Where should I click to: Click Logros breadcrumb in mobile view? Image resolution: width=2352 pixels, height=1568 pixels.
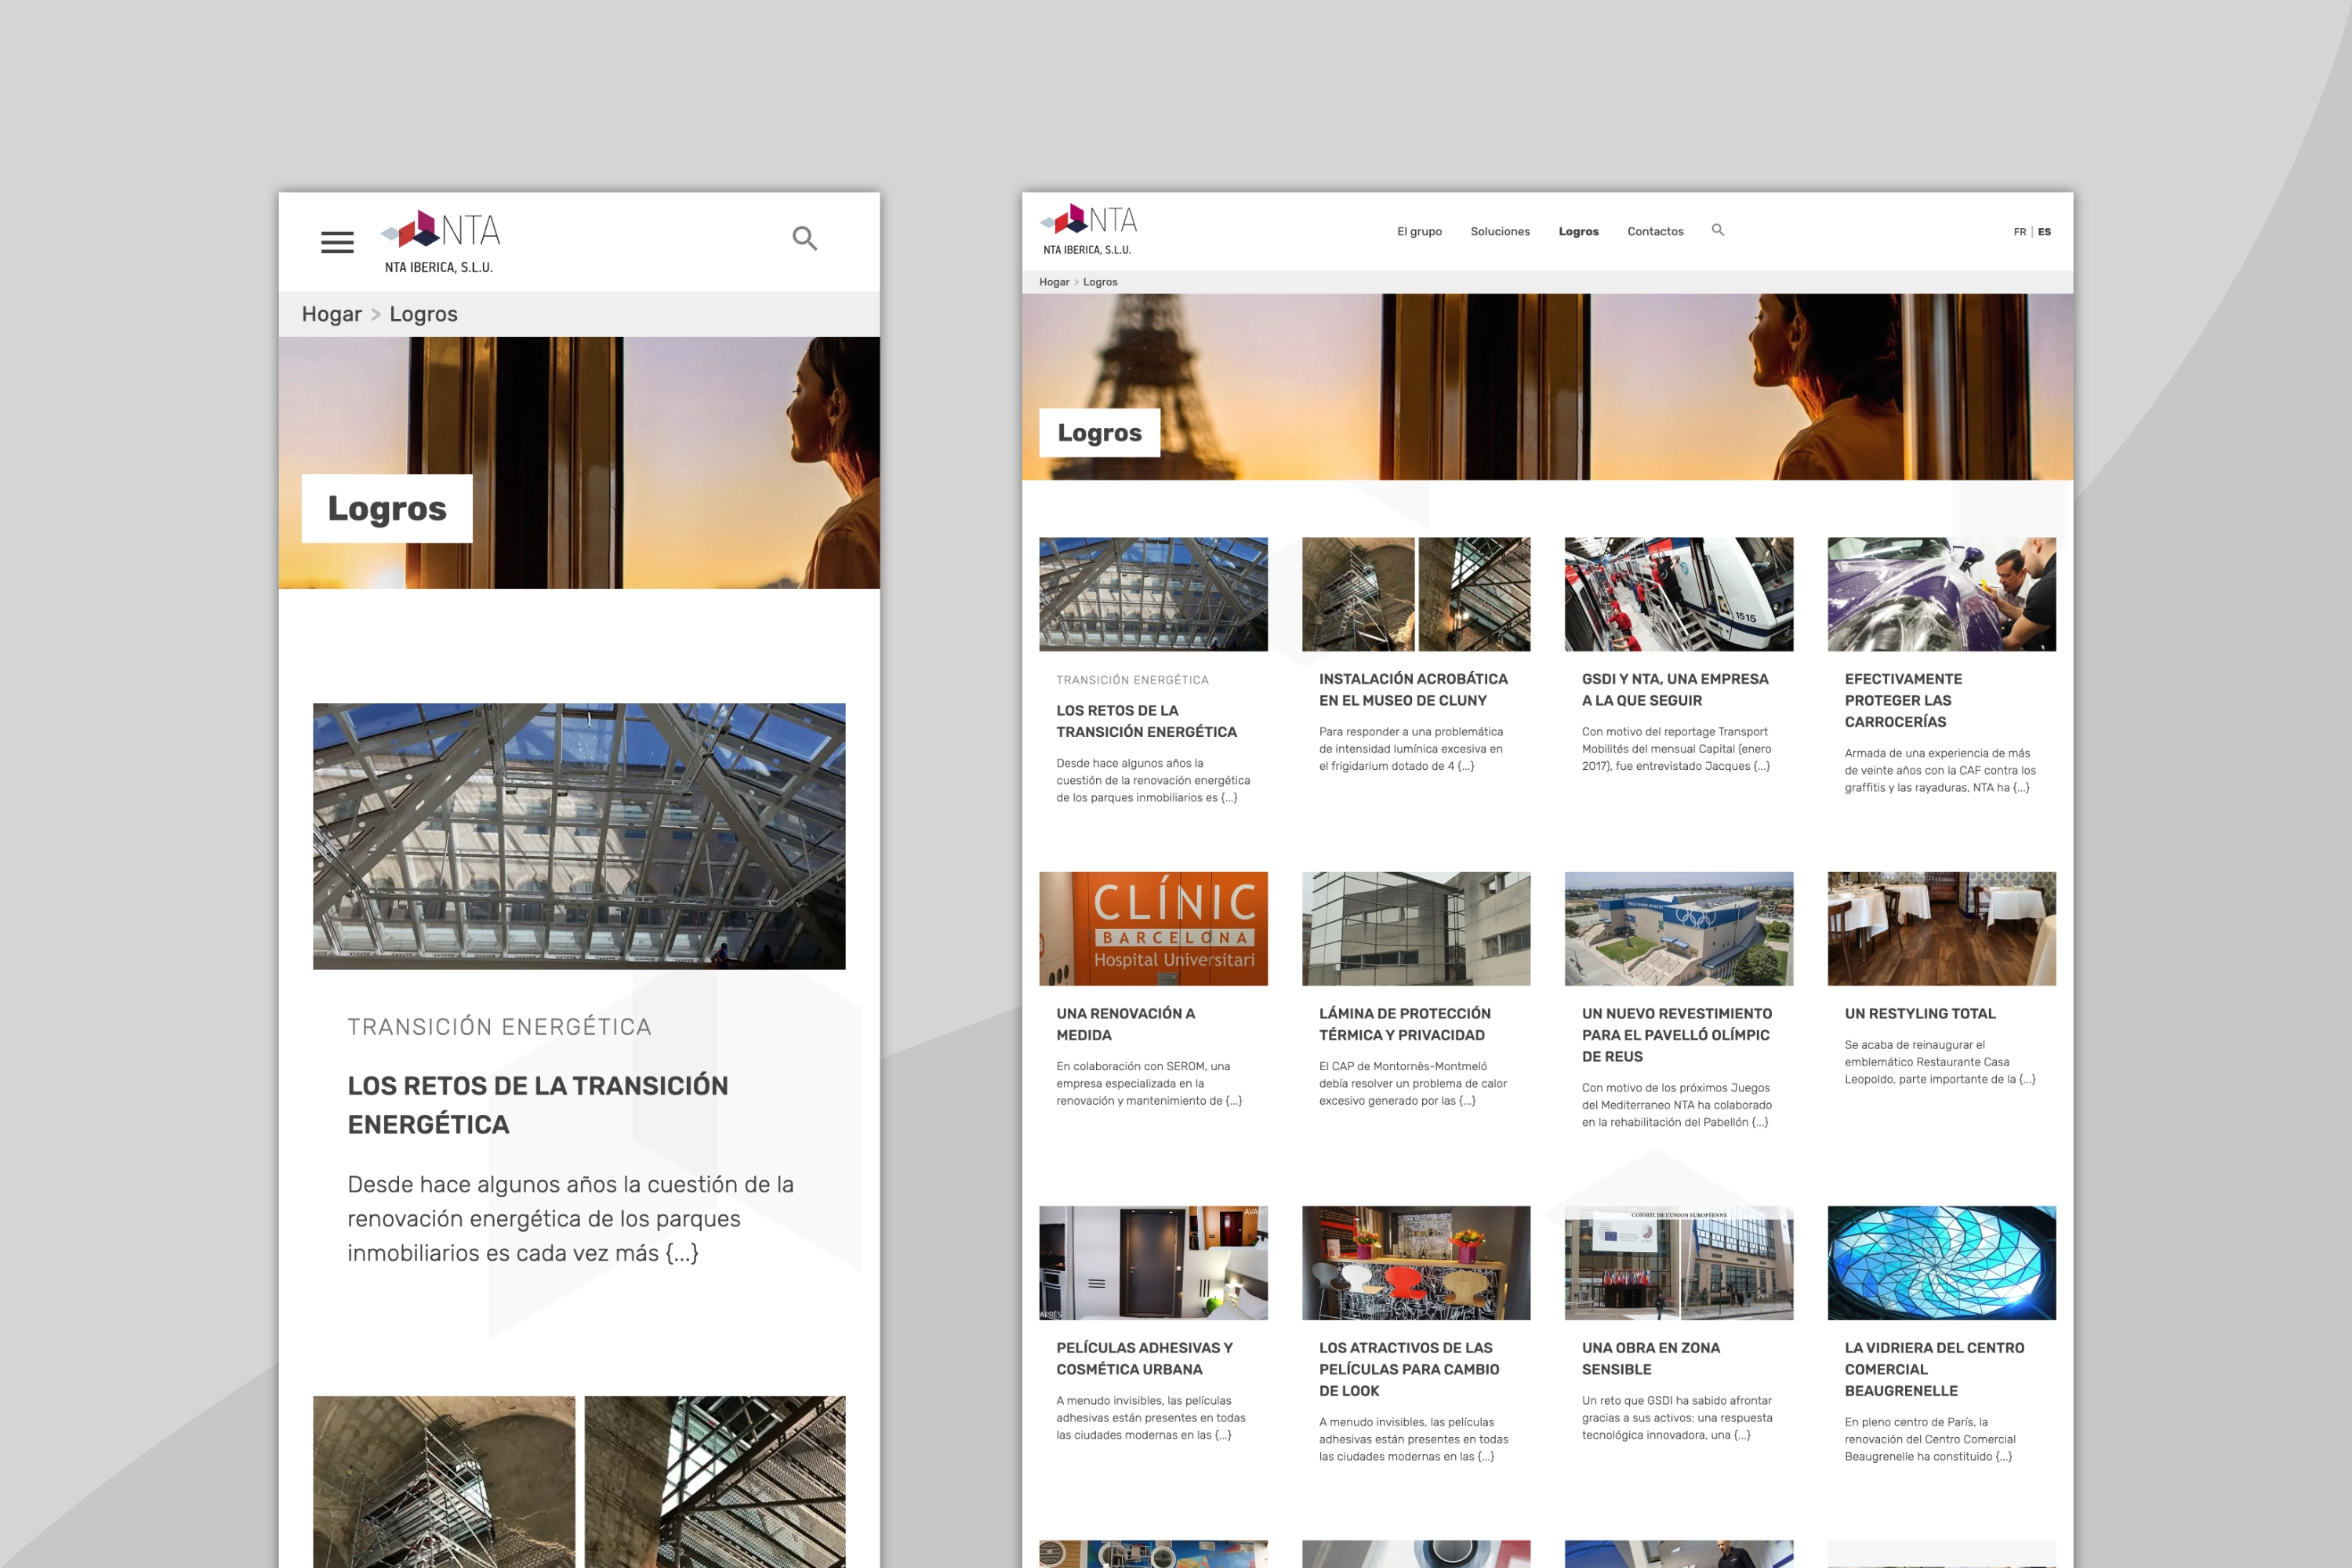click(423, 314)
